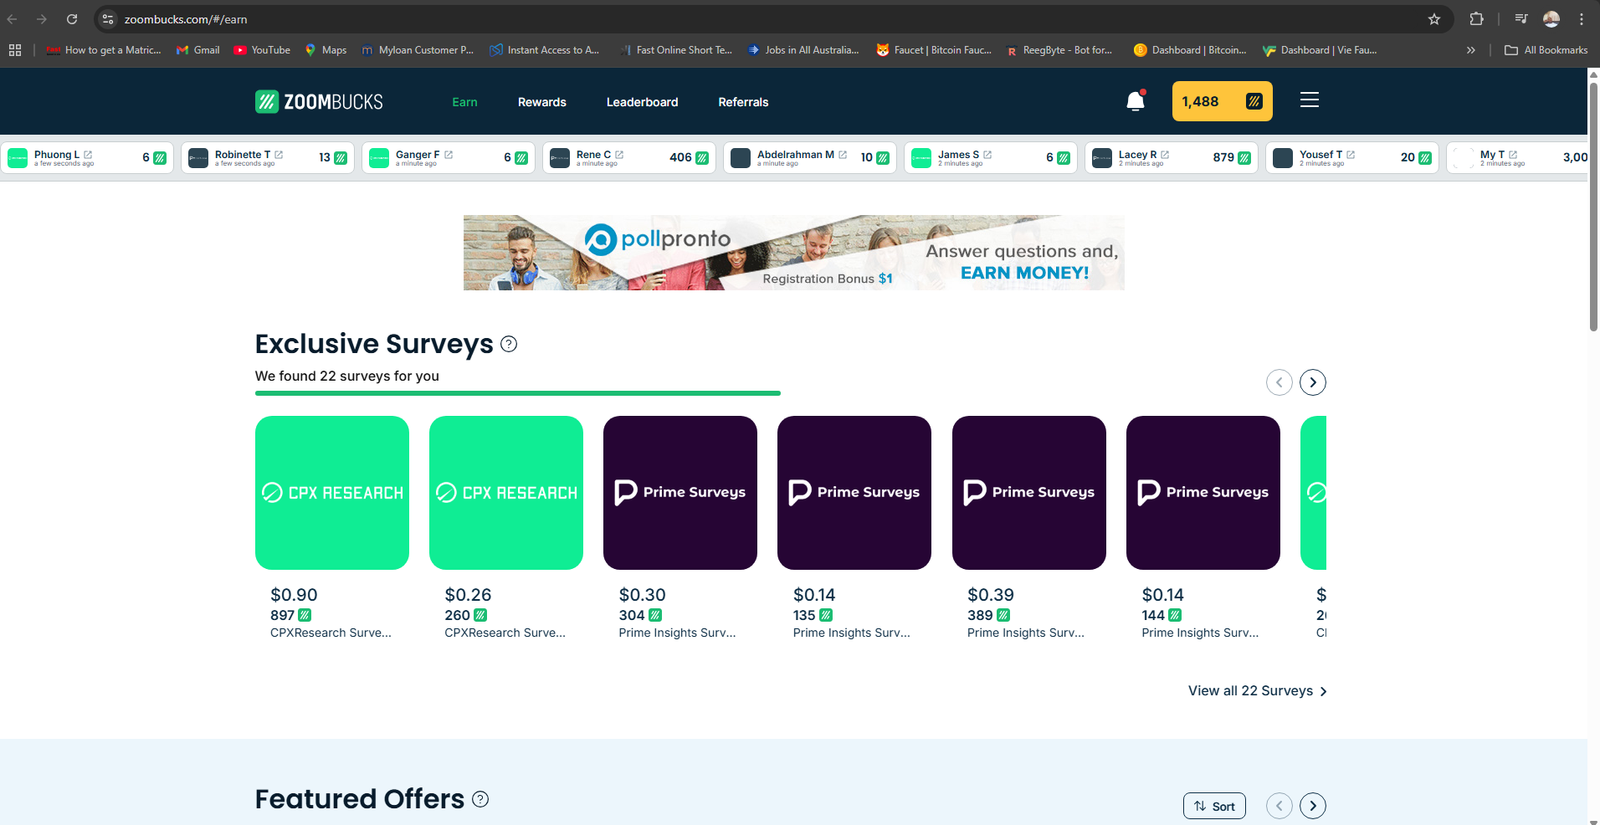Open the Instant Access bookmark
Screen dimensions: 1600x825
click(x=544, y=50)
